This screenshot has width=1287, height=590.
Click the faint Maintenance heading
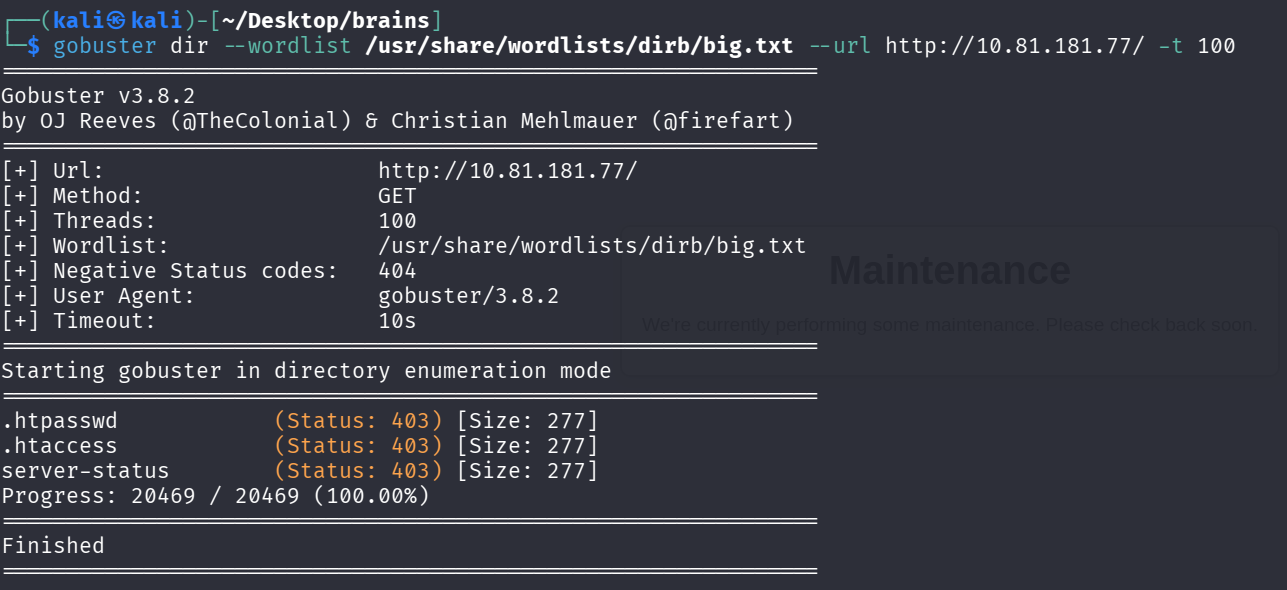tap(949, 271)
